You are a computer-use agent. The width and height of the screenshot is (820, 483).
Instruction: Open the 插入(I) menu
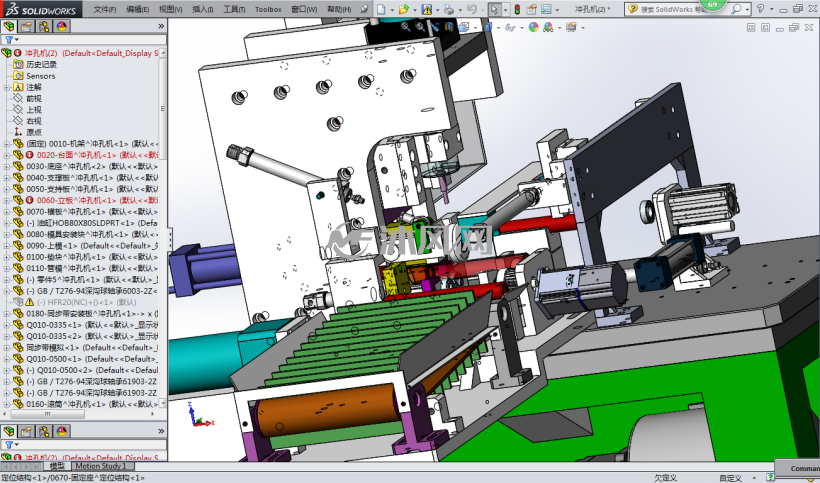pos(202,9)
